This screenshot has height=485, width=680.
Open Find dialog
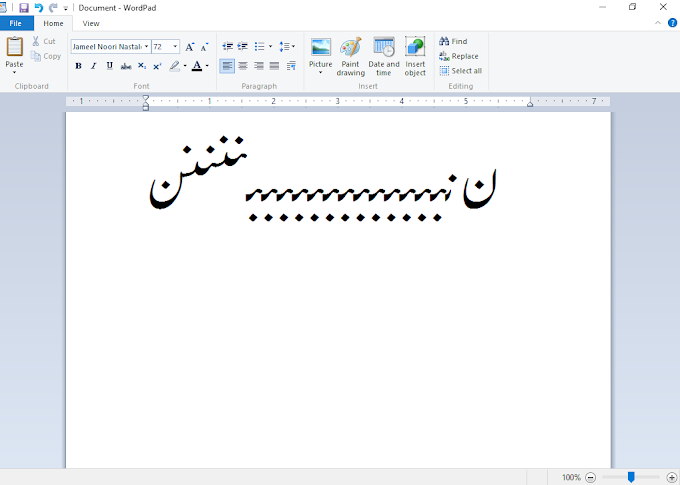453,41
